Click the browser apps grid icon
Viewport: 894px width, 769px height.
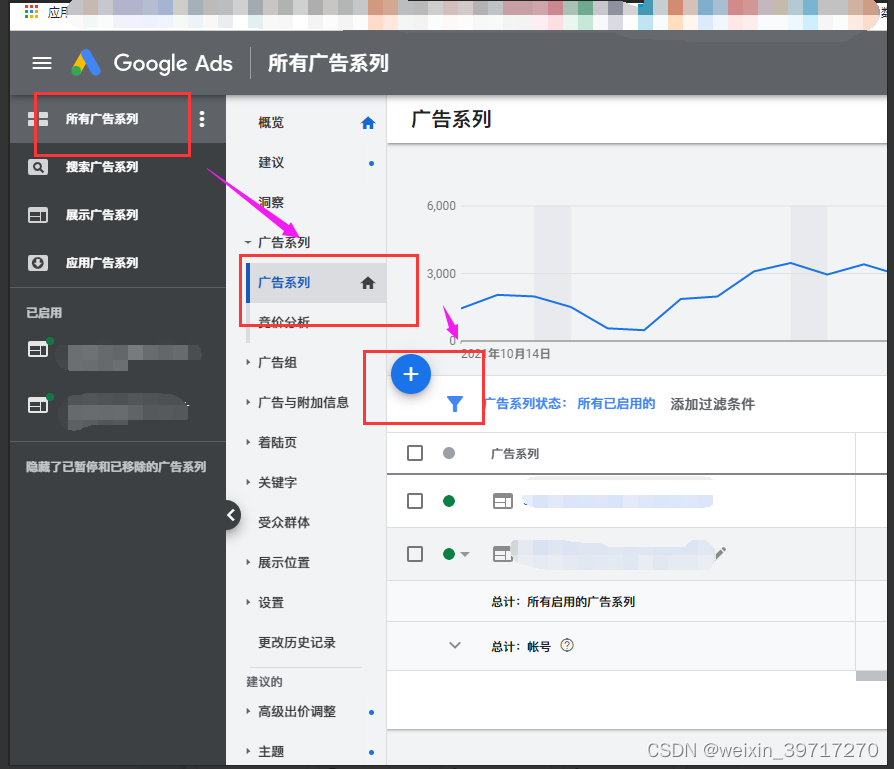pyautogui.click(x=31, y=11)
